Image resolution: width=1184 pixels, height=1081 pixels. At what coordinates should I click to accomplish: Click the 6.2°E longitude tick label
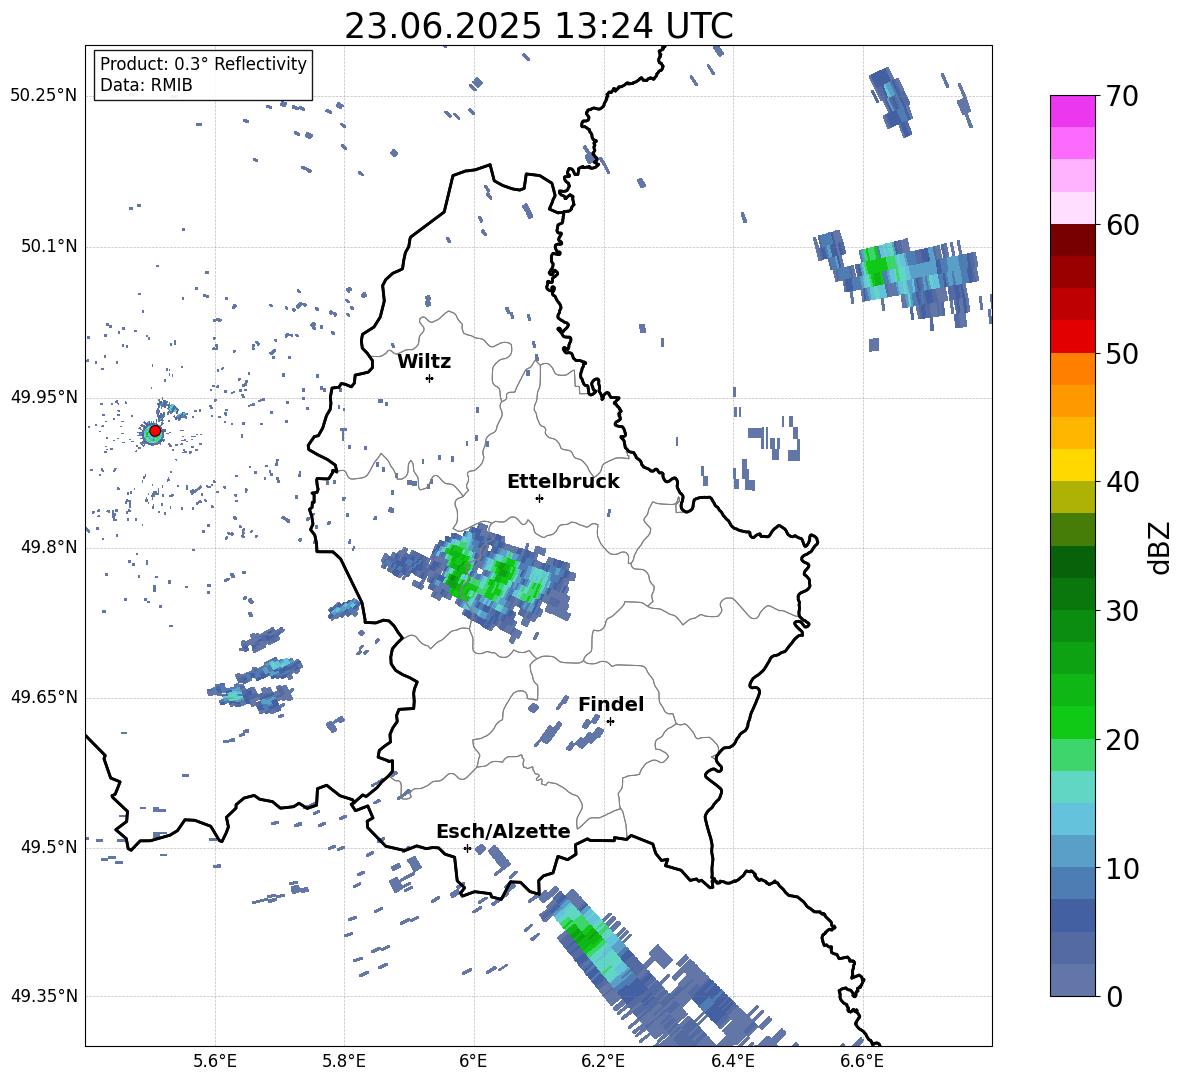pos(603,1061)
